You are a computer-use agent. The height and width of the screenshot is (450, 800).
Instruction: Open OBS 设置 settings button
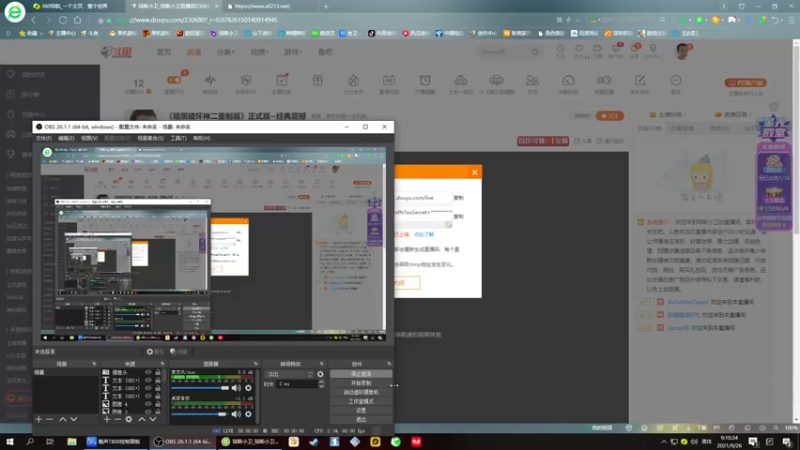click(x=361, y=411)
